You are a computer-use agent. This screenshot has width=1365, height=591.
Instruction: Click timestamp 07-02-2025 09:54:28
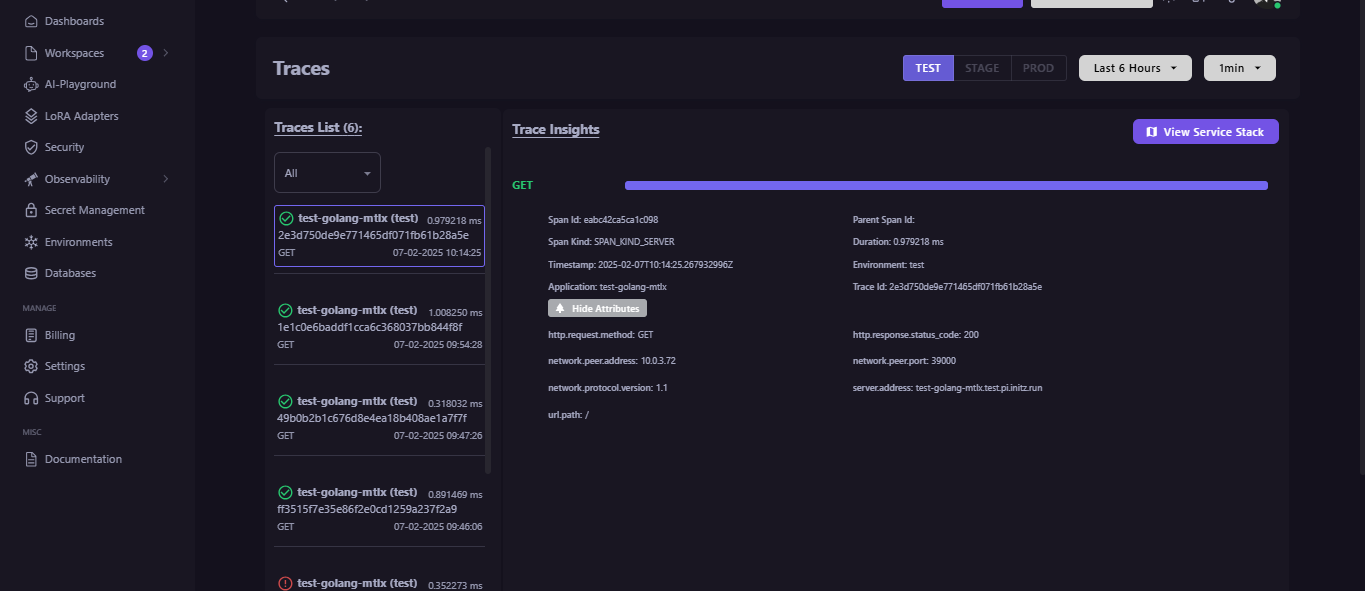[438, 344]
